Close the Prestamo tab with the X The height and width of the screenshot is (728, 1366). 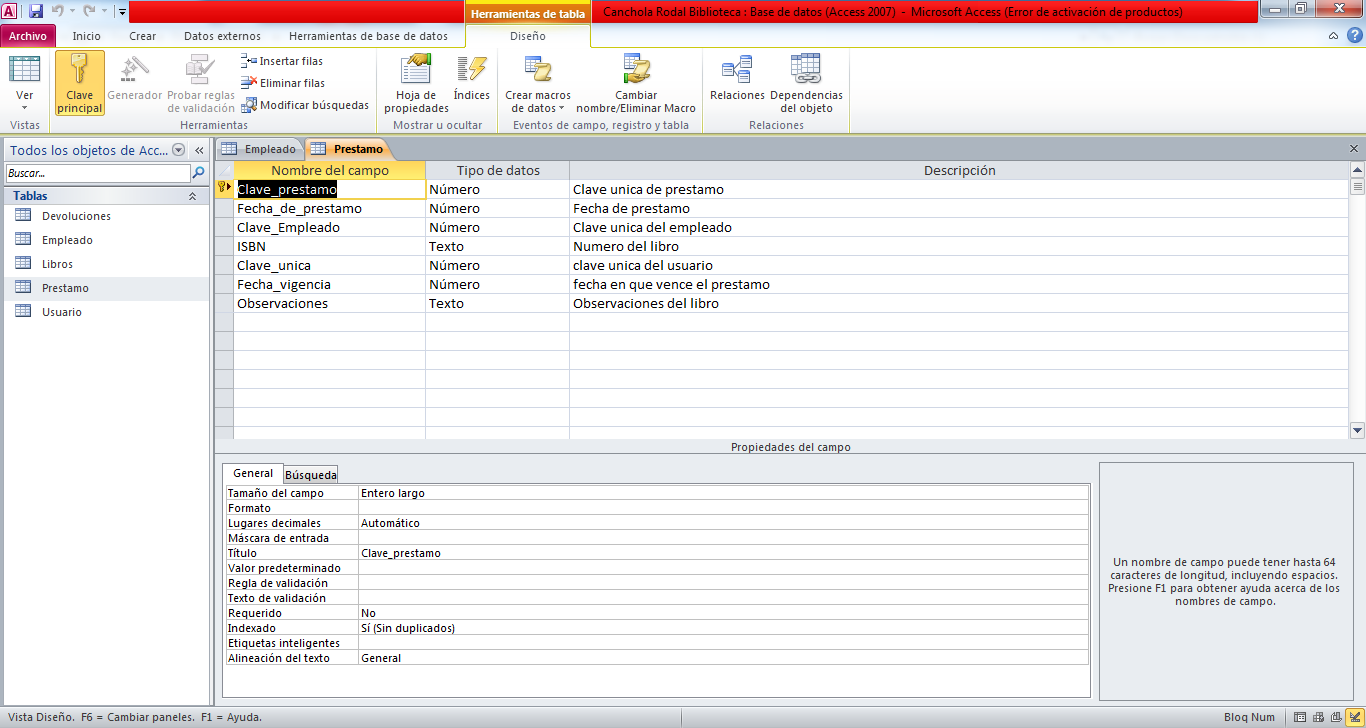click(x=1354, y=149)
